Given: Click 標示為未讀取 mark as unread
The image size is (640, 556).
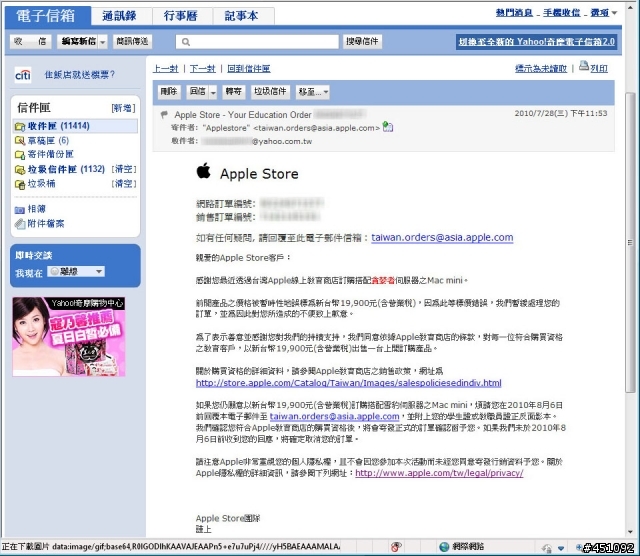Looking at the screenshot, I should coord(541,69).
